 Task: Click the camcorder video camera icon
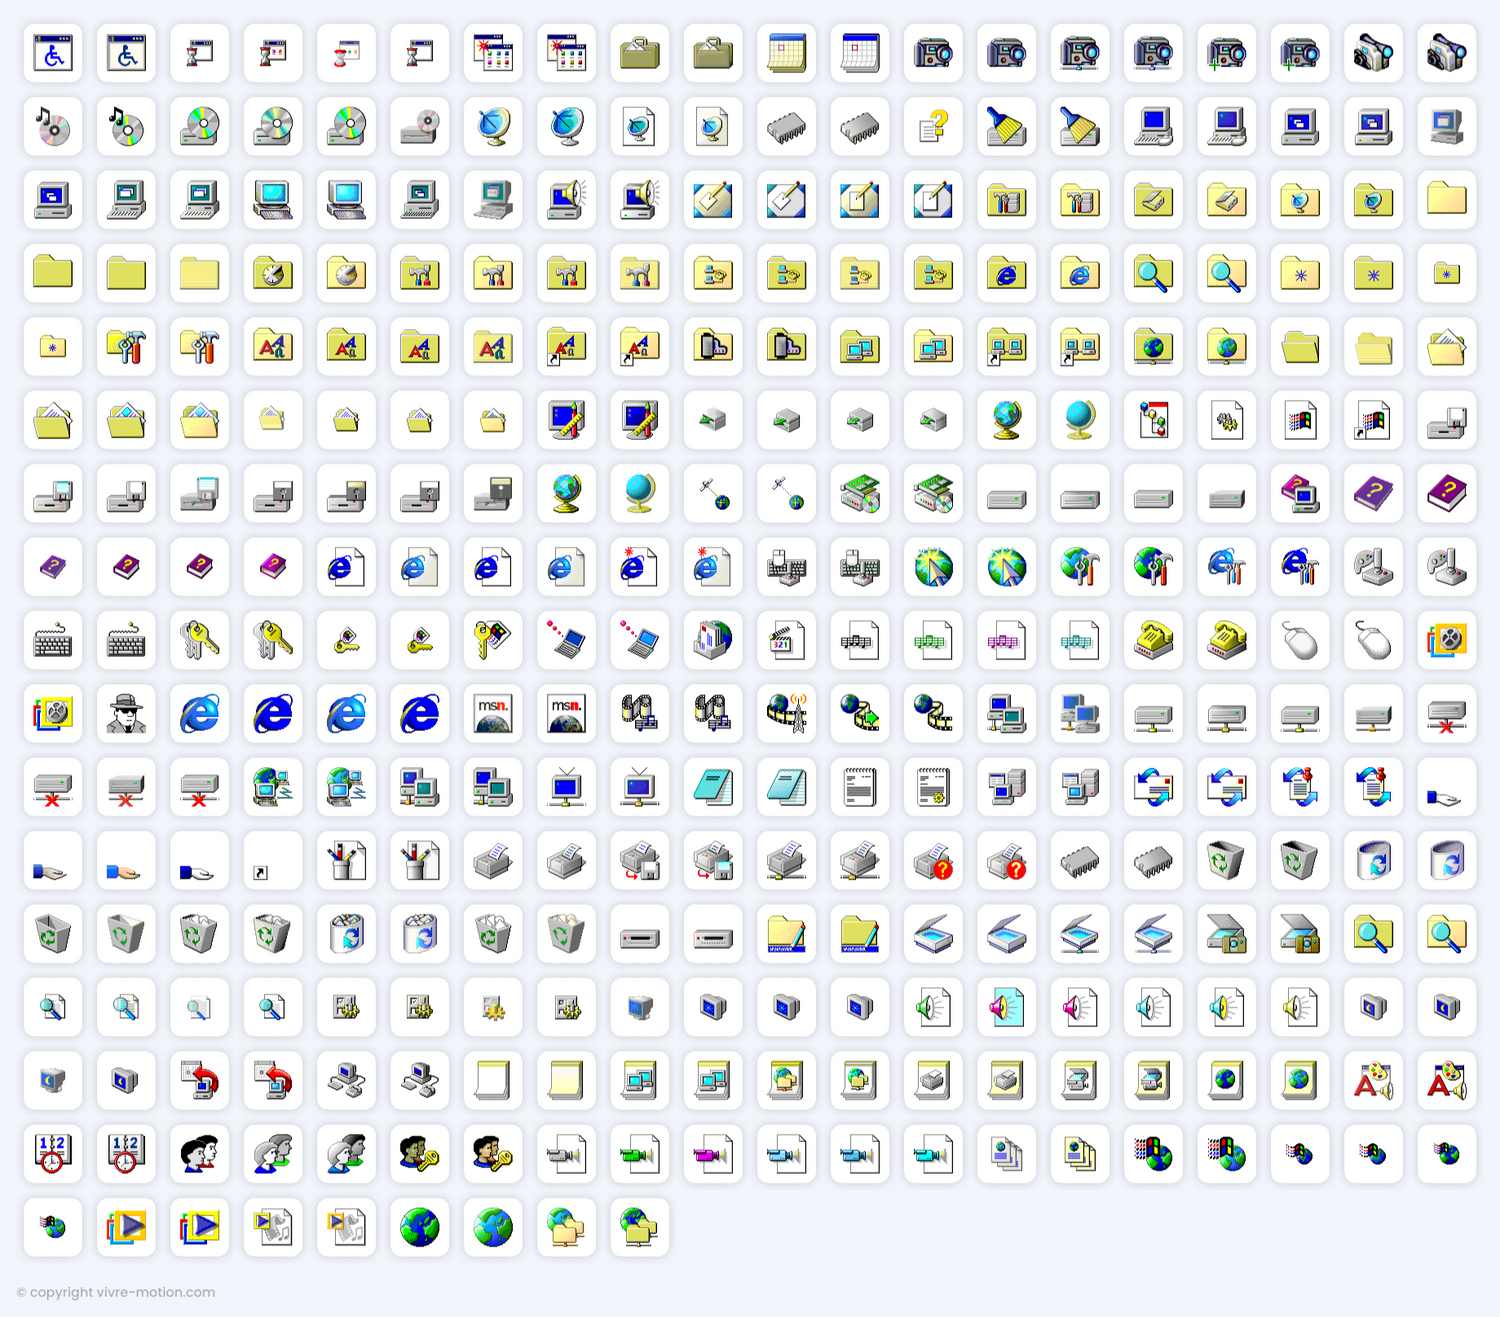1373,53
